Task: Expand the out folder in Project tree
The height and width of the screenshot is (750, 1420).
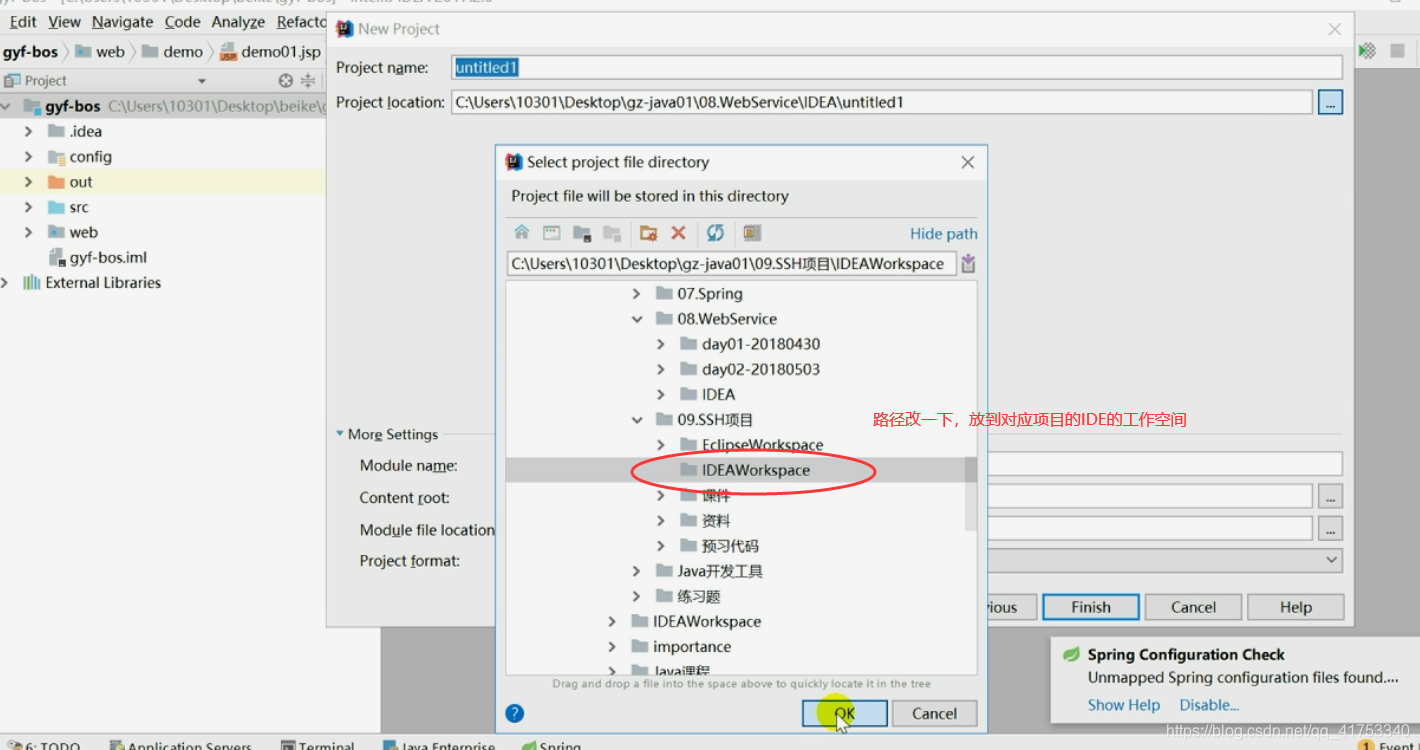Action: pos(28,182)
